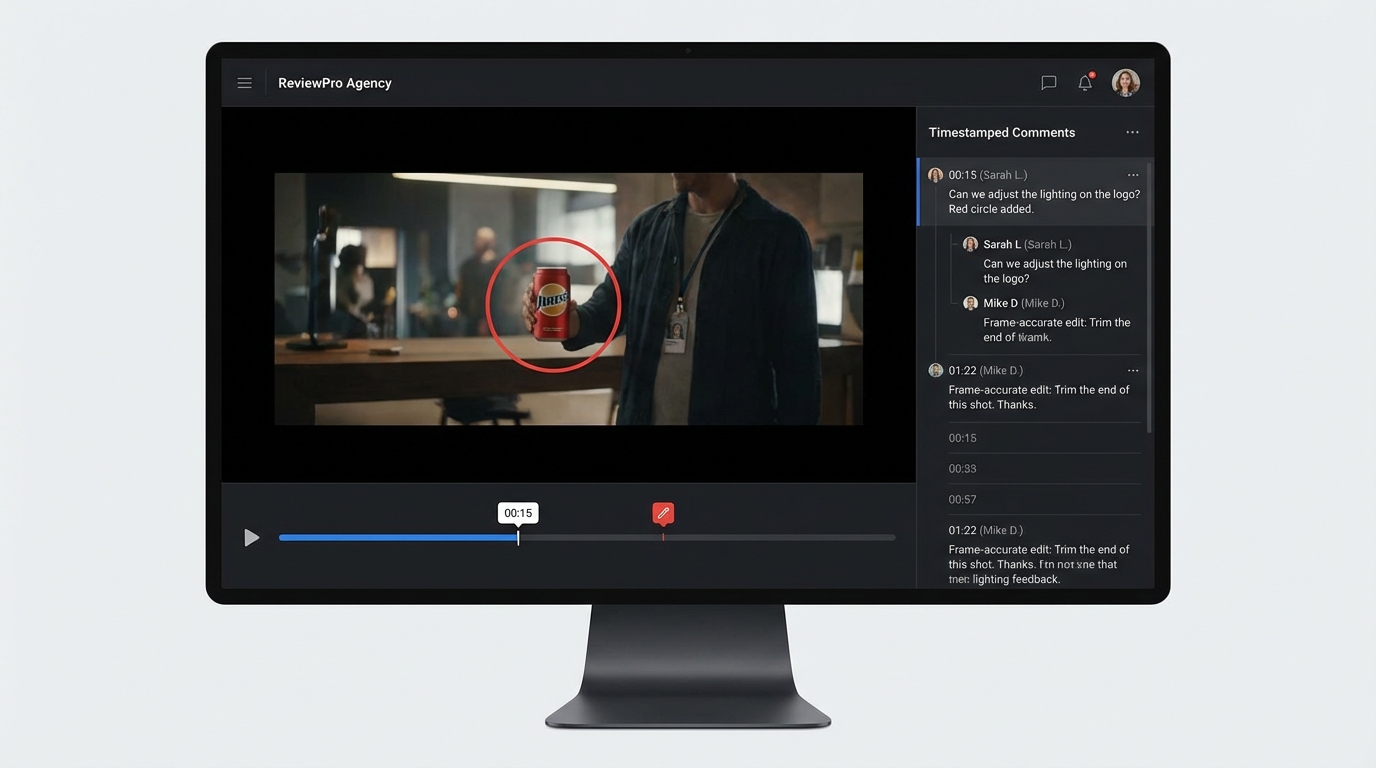
Task: Open options for Mike's 01:22 comment
Action: (x=1132, y=371)
